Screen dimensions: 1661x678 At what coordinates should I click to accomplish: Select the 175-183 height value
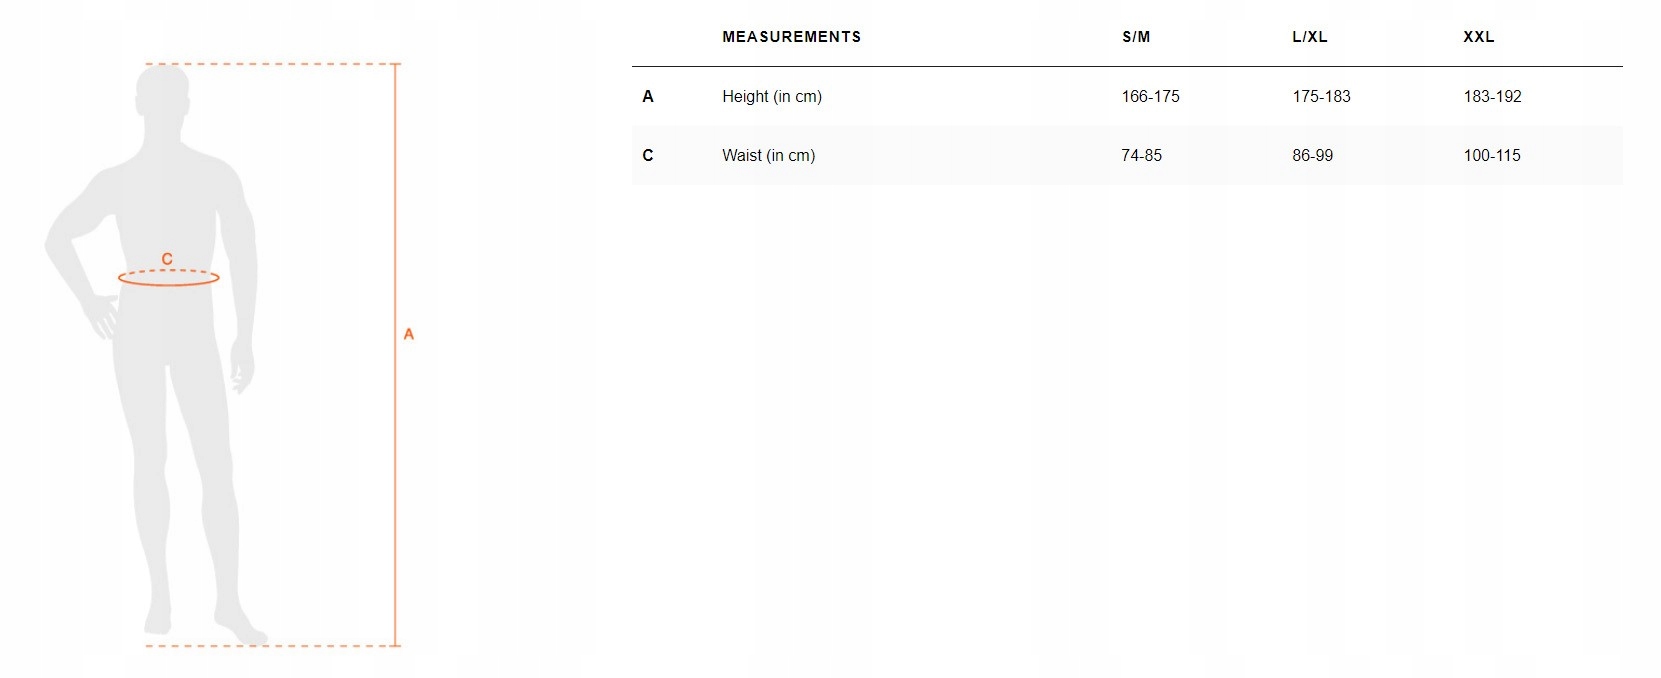pos(1321,97)
